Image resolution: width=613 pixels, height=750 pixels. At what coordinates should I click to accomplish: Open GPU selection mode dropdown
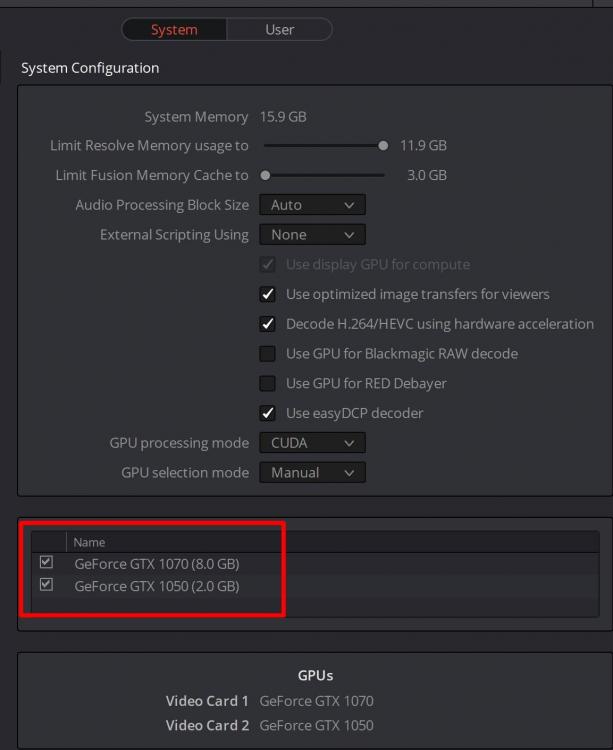click(312, 472)
